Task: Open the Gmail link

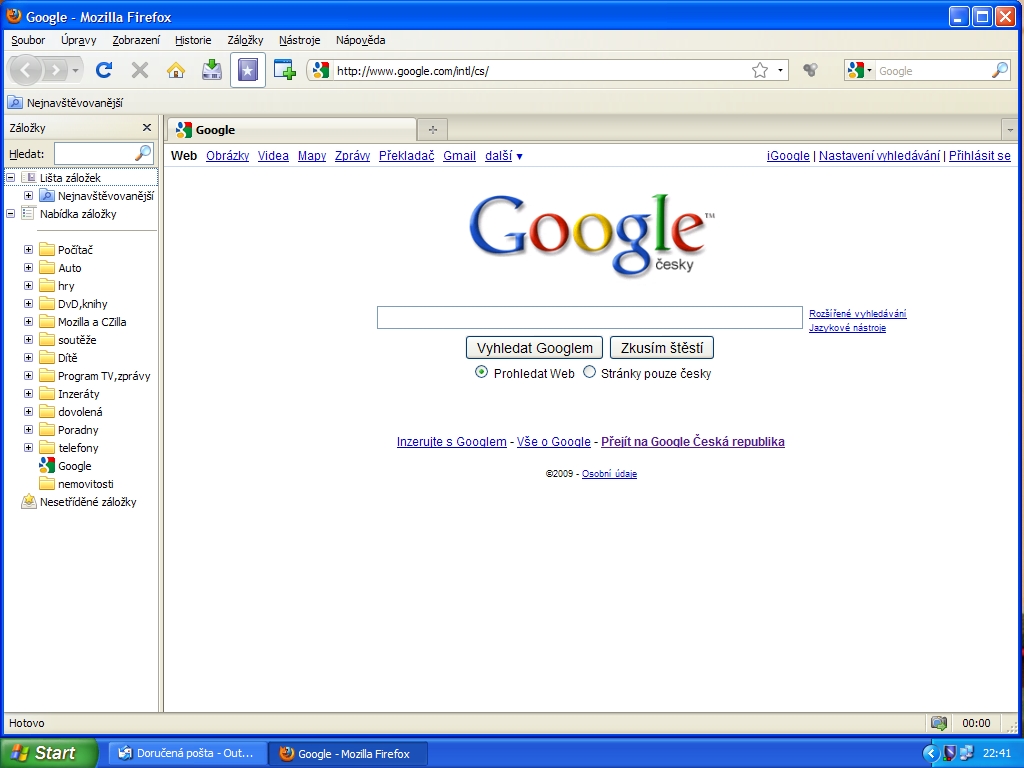Action: [459, 155]
